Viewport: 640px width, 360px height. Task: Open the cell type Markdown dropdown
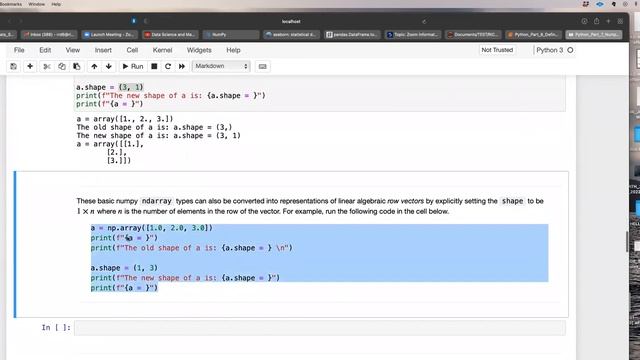[221, 66]
